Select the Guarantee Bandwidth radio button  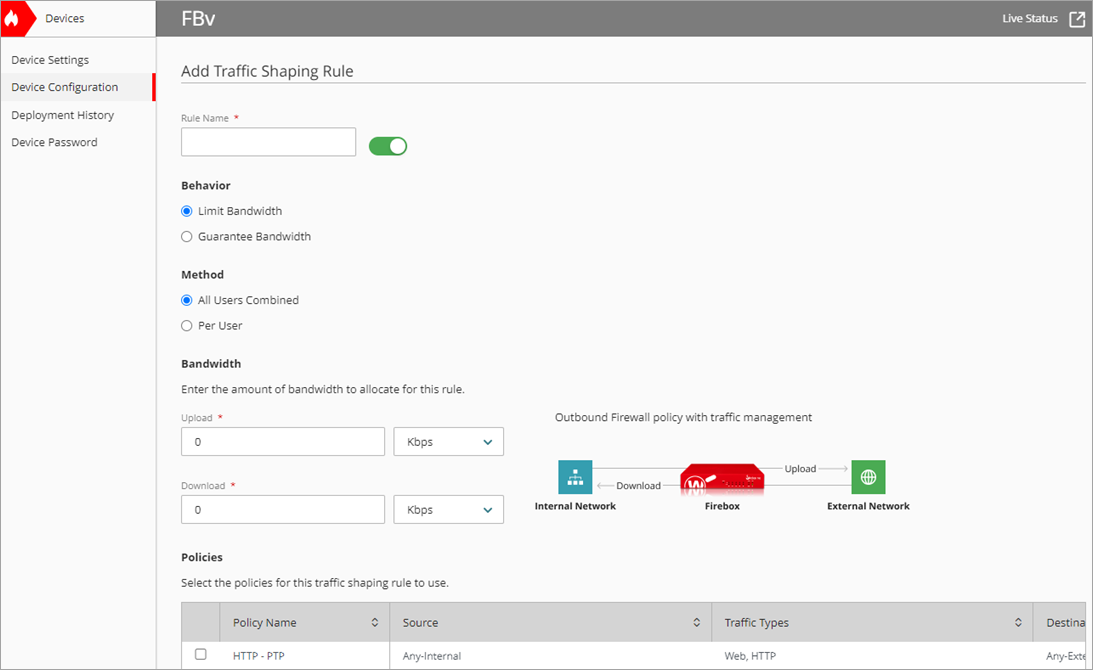click(x=187, y=236)
